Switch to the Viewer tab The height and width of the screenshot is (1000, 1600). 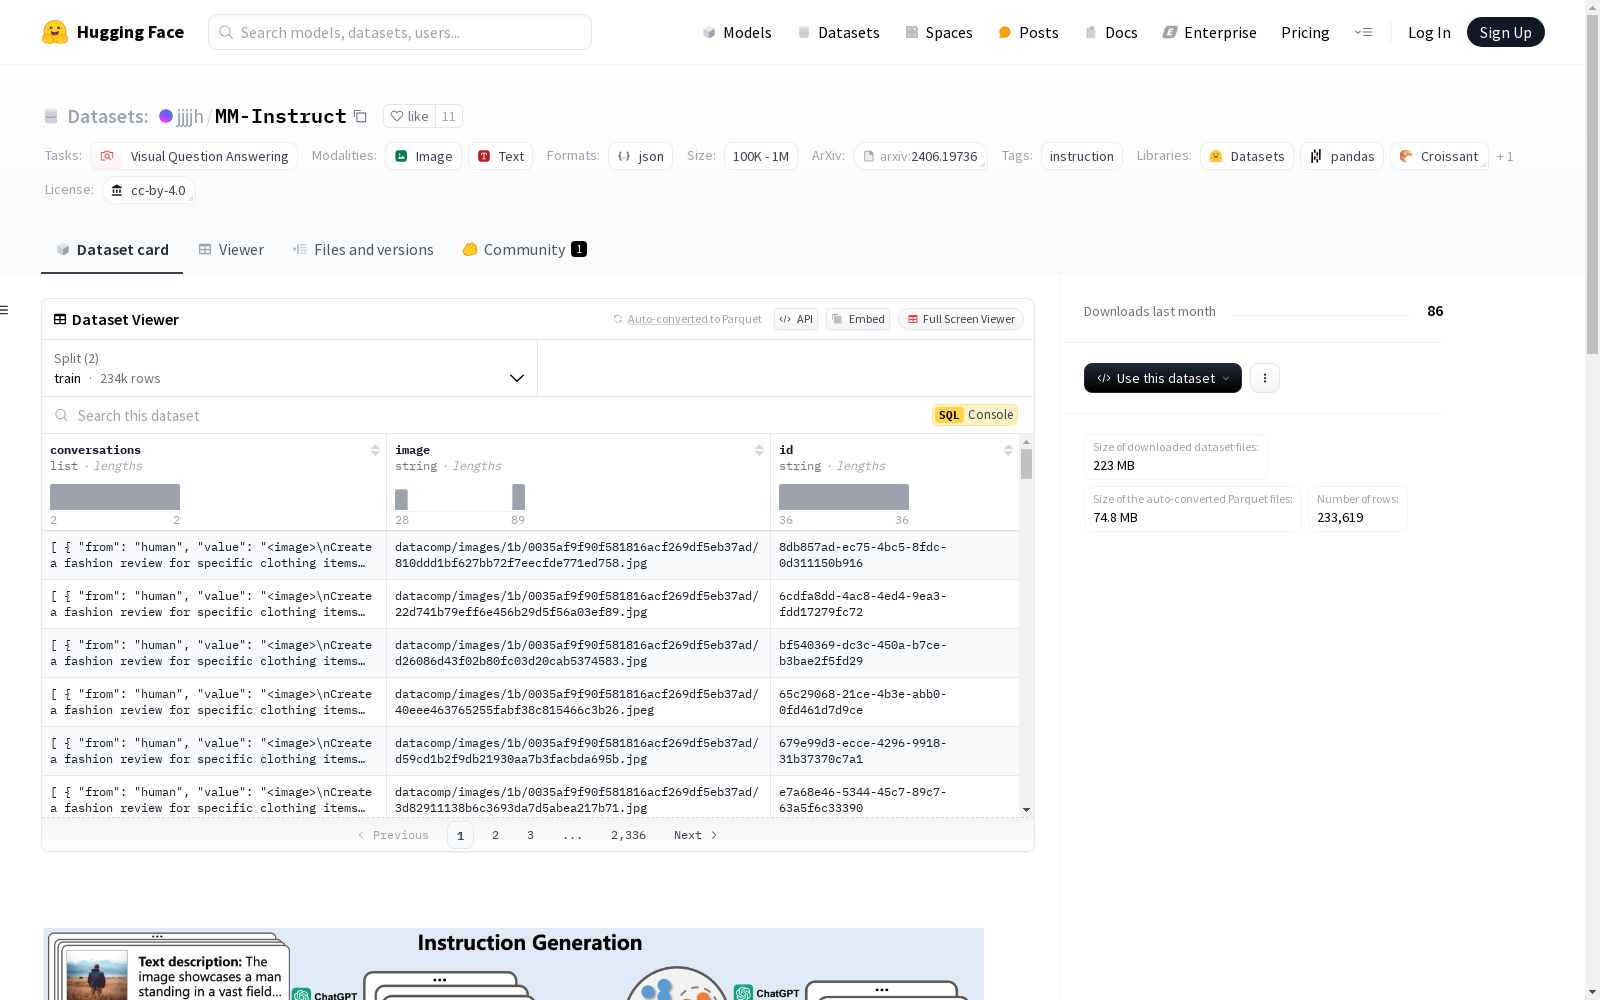pos(231,250)
